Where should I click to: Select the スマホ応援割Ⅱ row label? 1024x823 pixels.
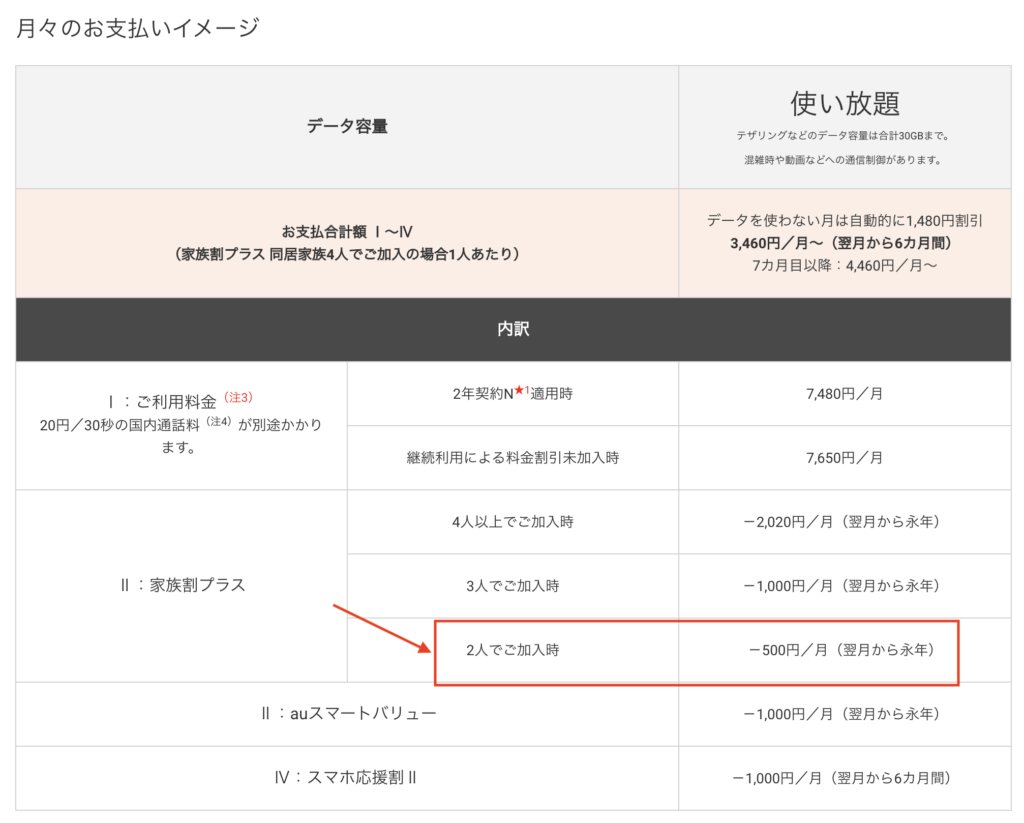pos(346,778)
